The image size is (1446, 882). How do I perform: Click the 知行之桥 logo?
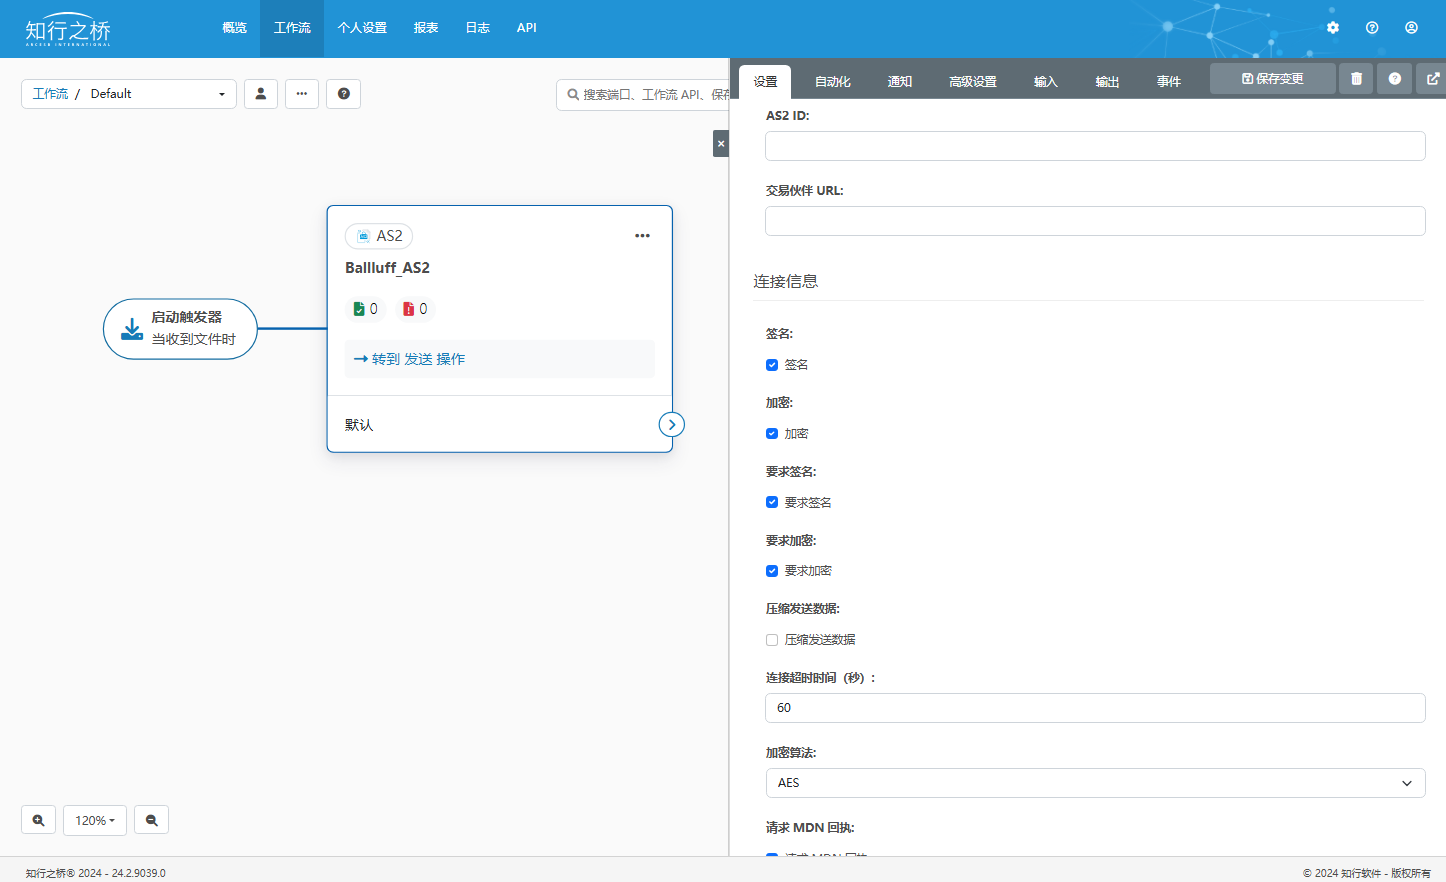point(68,30)
